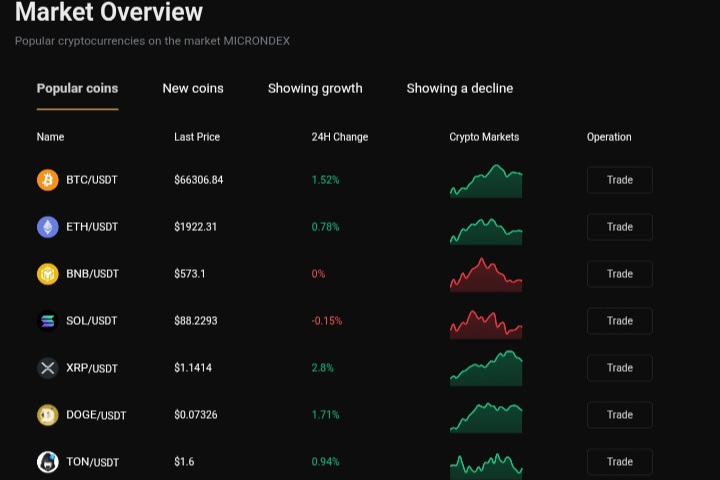
Task: Click the Toncoin coin icon
Action: [48, 462]
